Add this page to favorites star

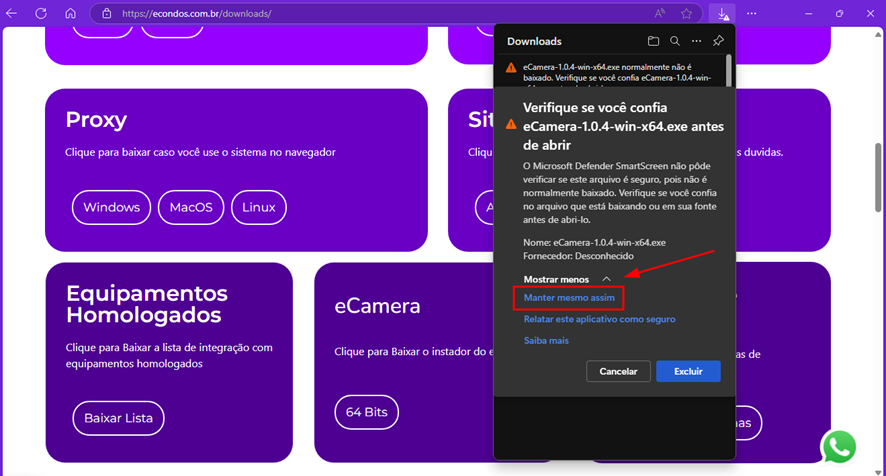(x=686, y=13)
